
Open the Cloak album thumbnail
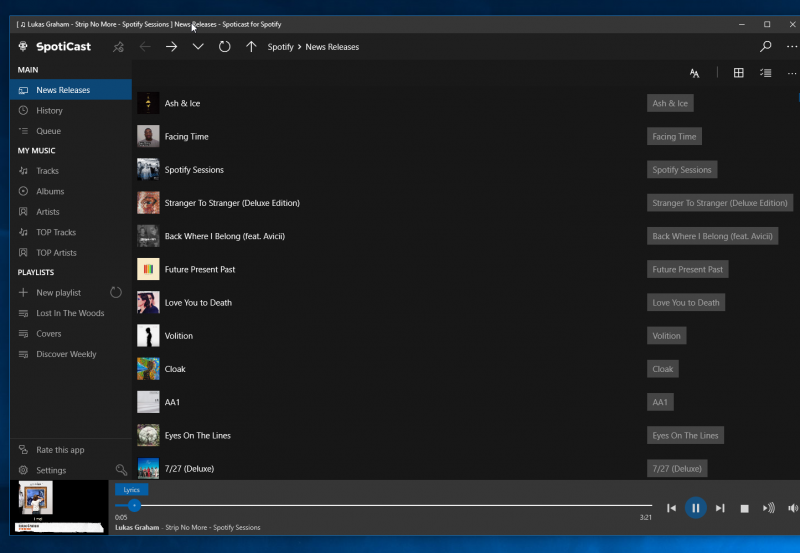148,369
